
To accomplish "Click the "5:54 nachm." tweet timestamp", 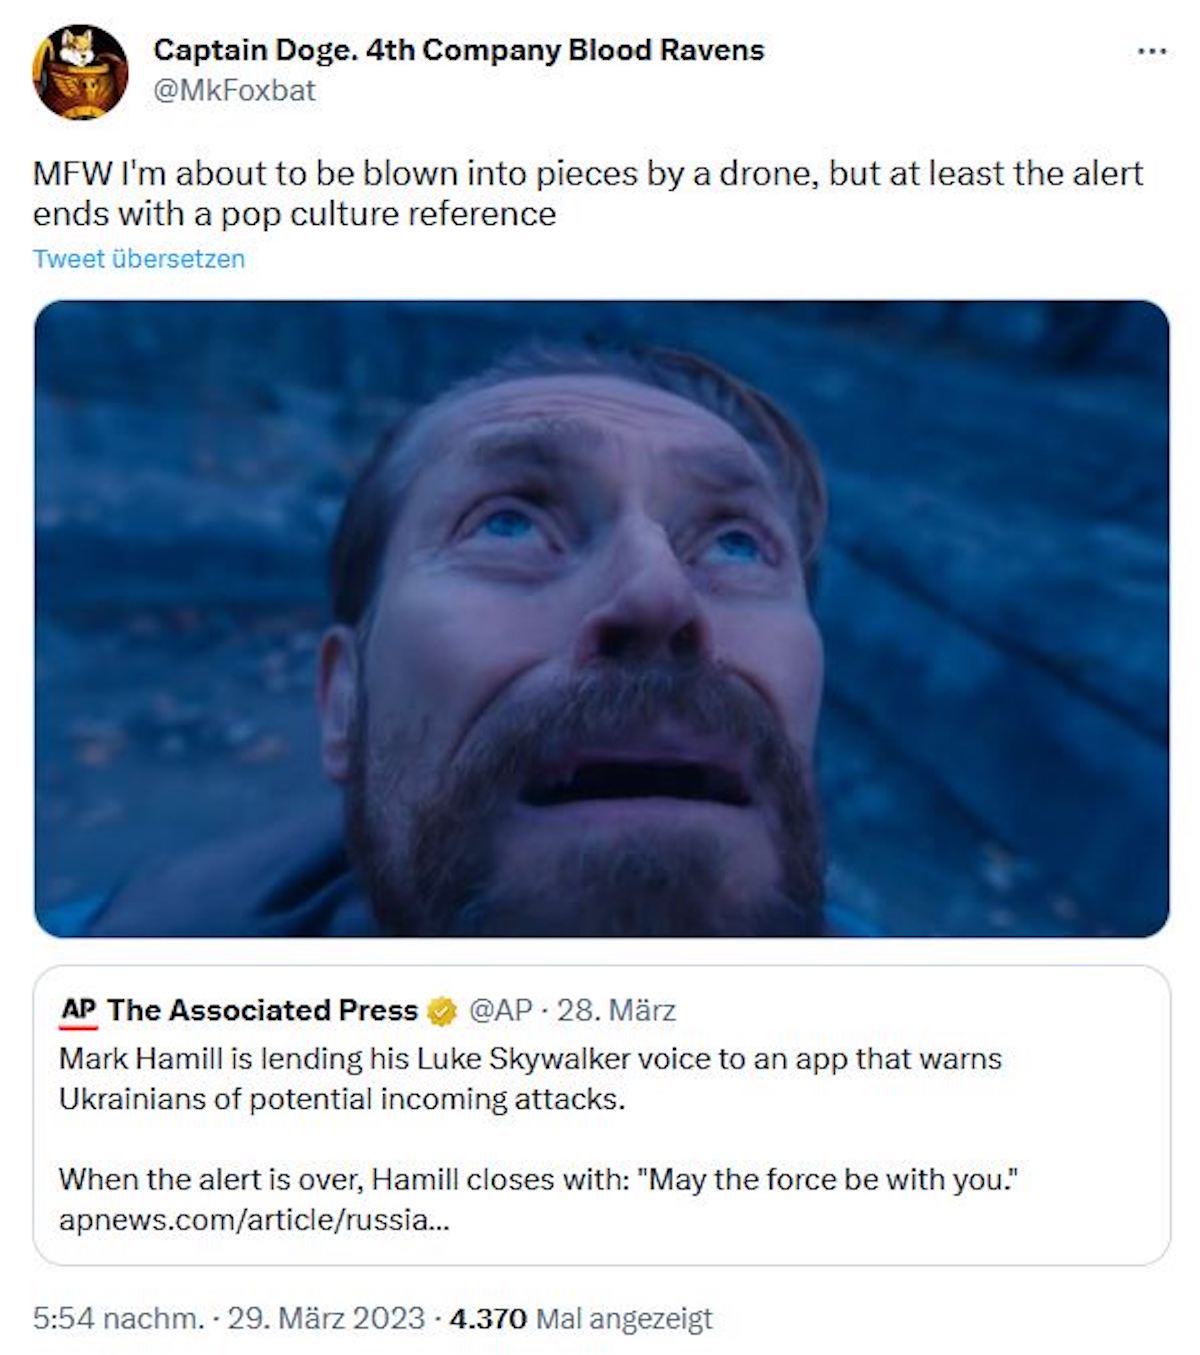I will 117,1319.
